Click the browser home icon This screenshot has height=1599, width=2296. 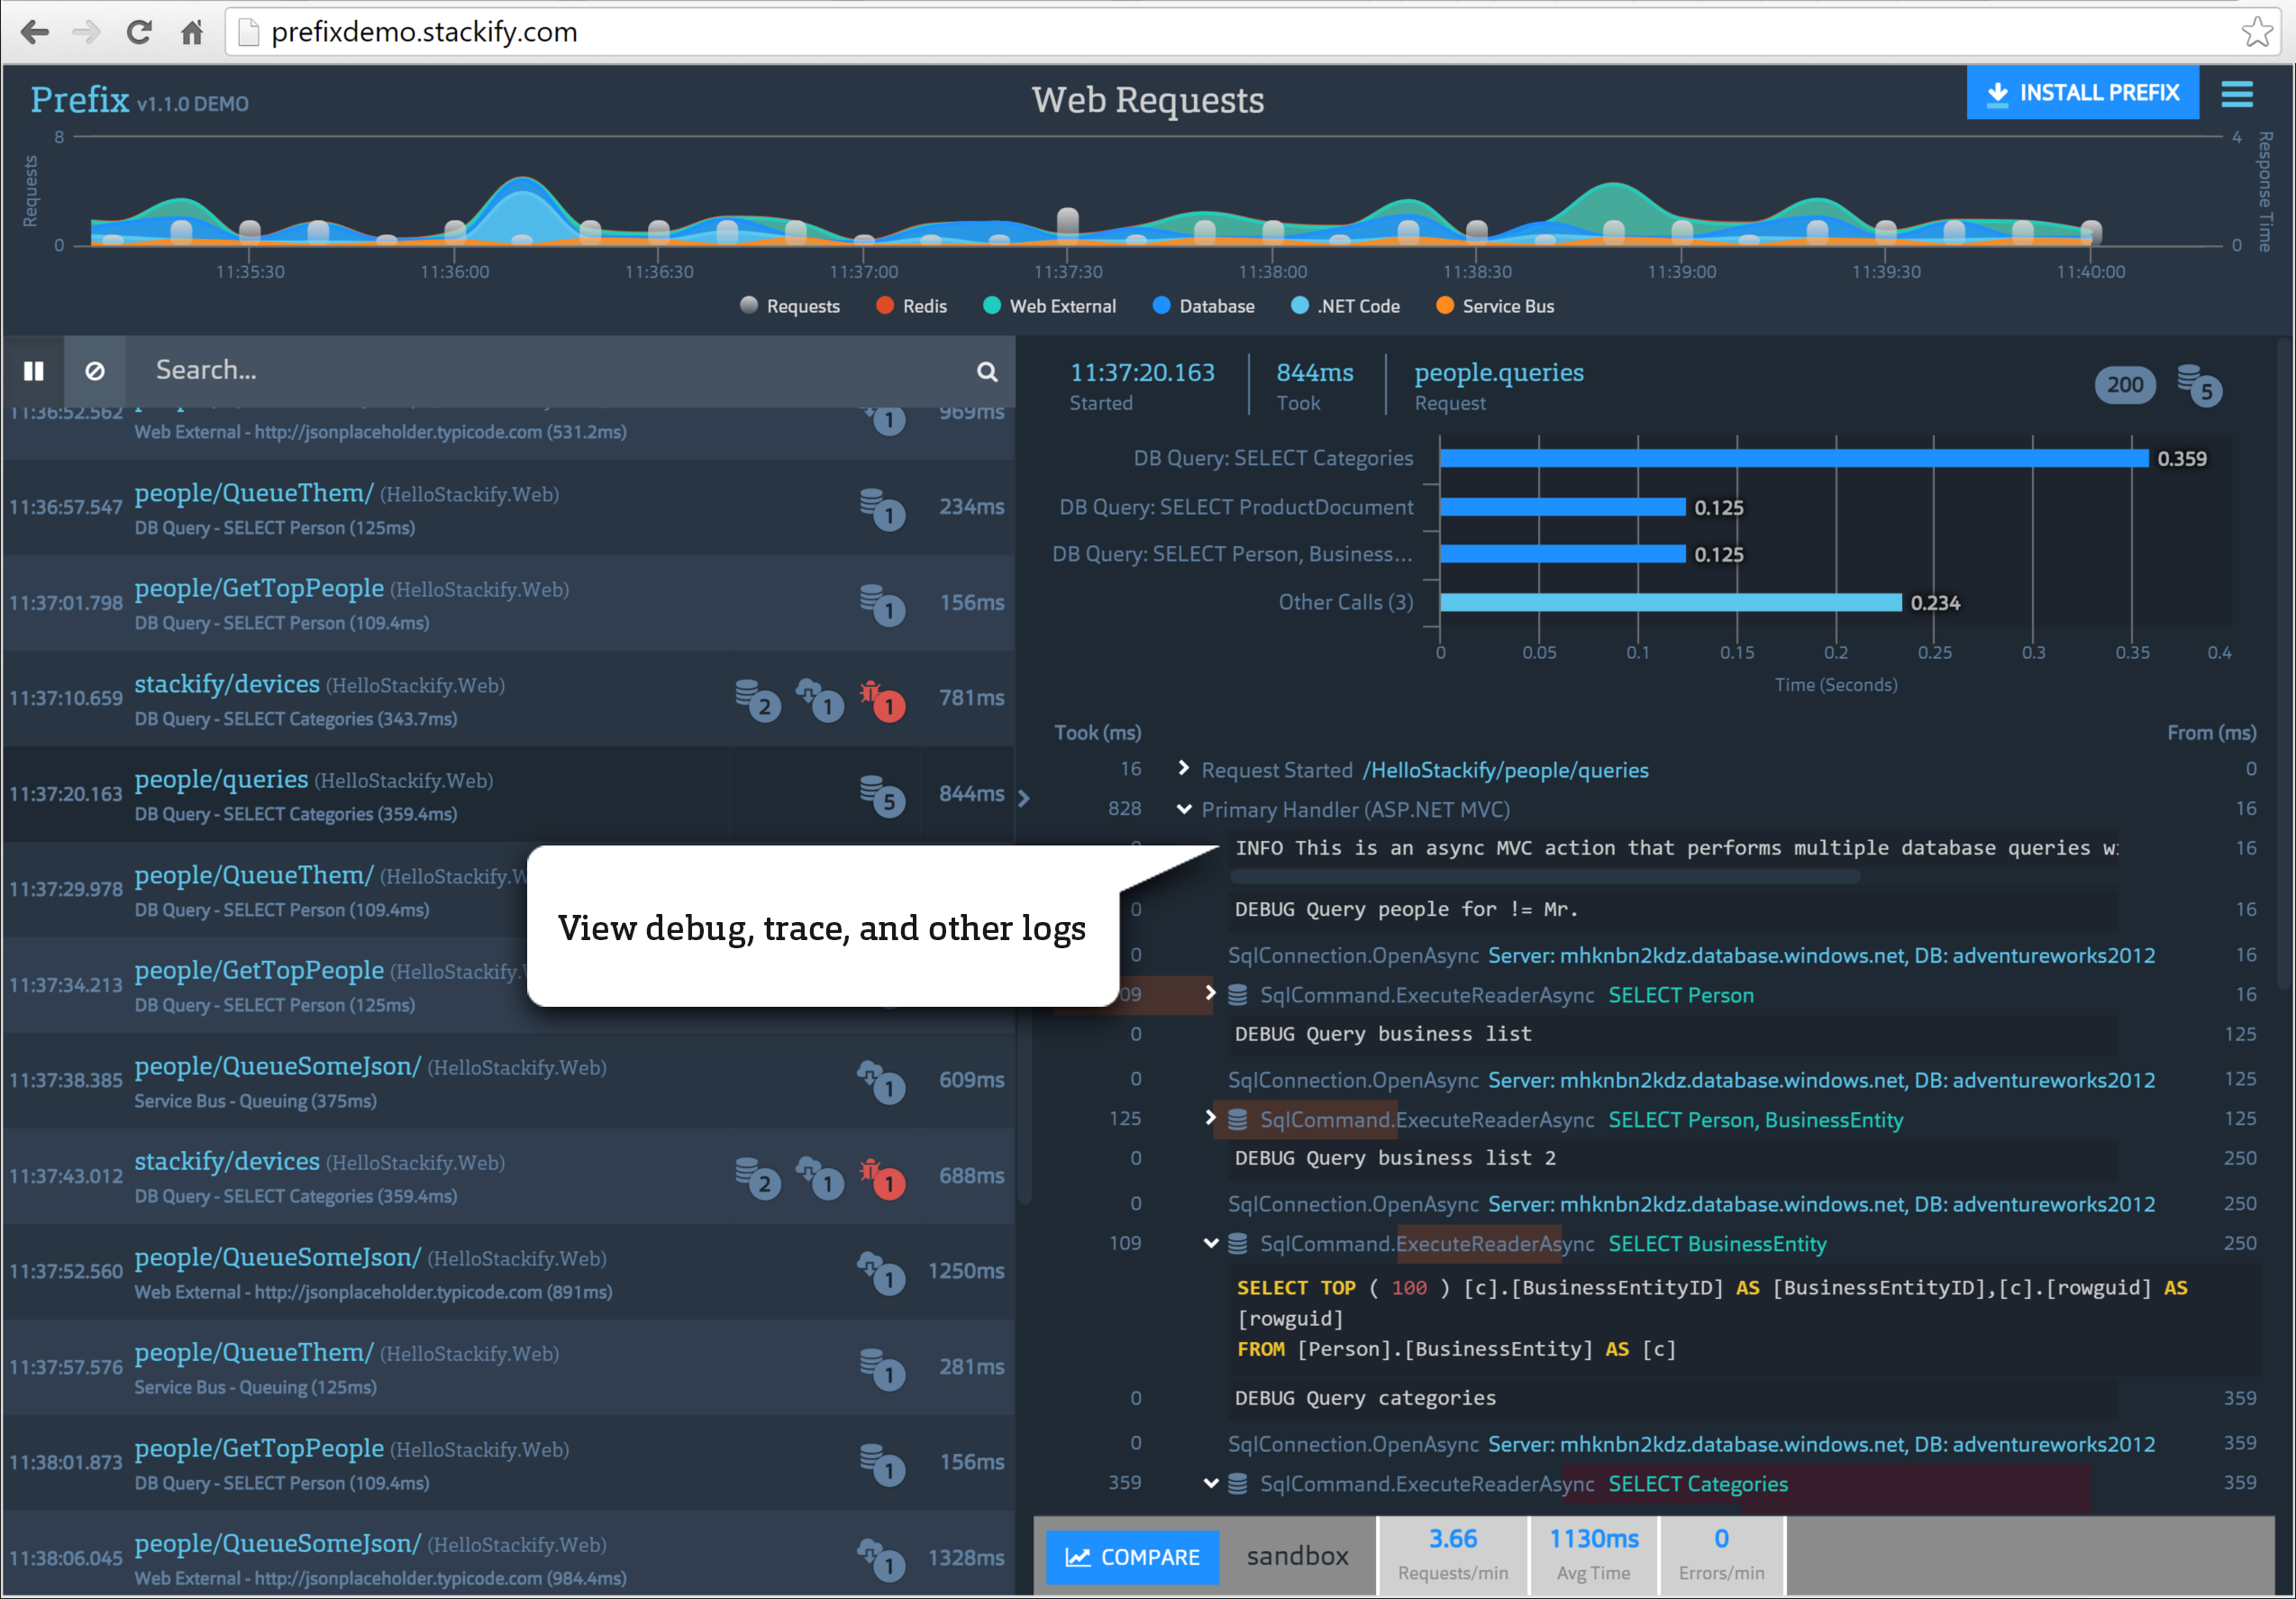coord(192,32)
